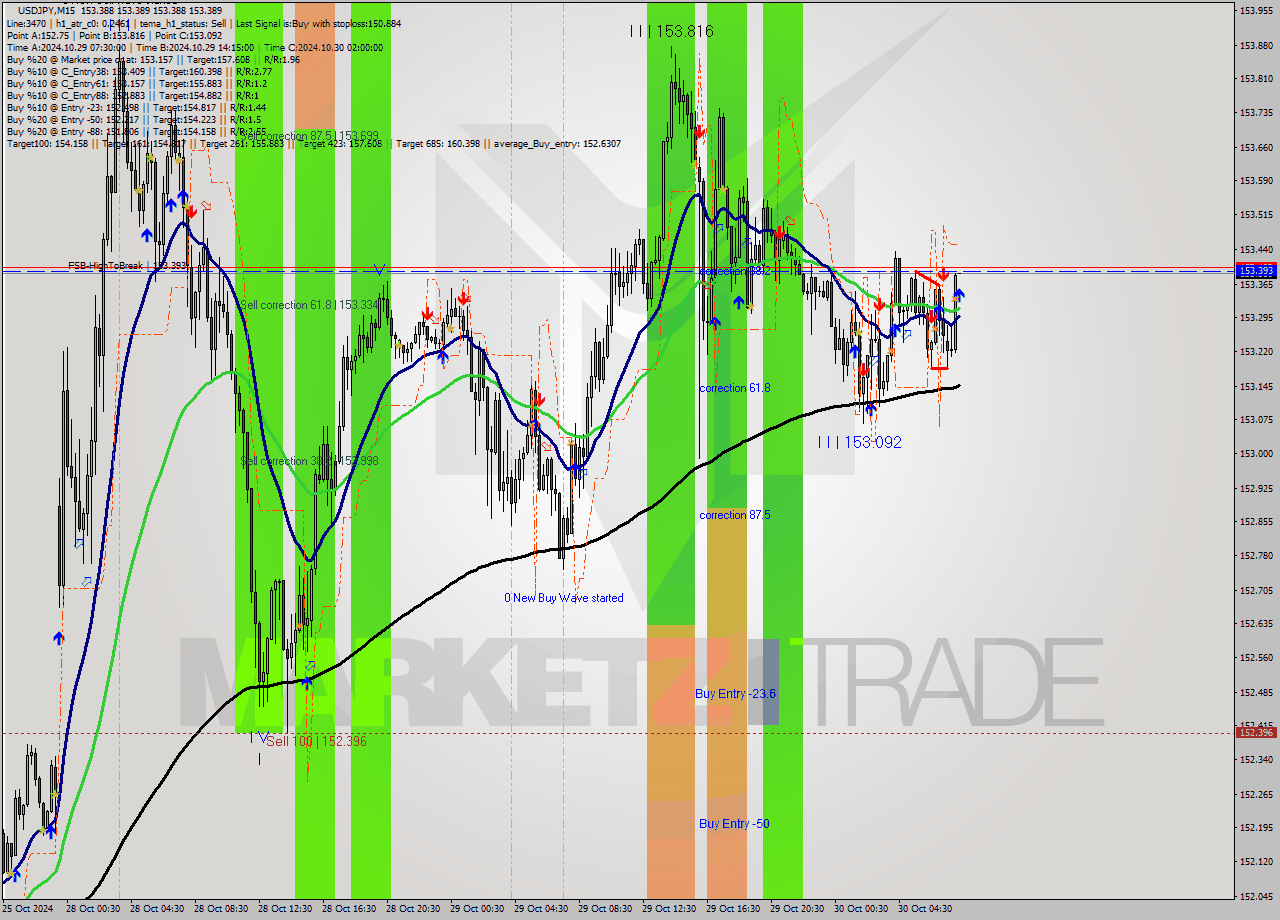Viewport: 1280px width, 920px height.
Task: Click the '29 Oct 20:30' time axis label
Action: click(796, 909)
